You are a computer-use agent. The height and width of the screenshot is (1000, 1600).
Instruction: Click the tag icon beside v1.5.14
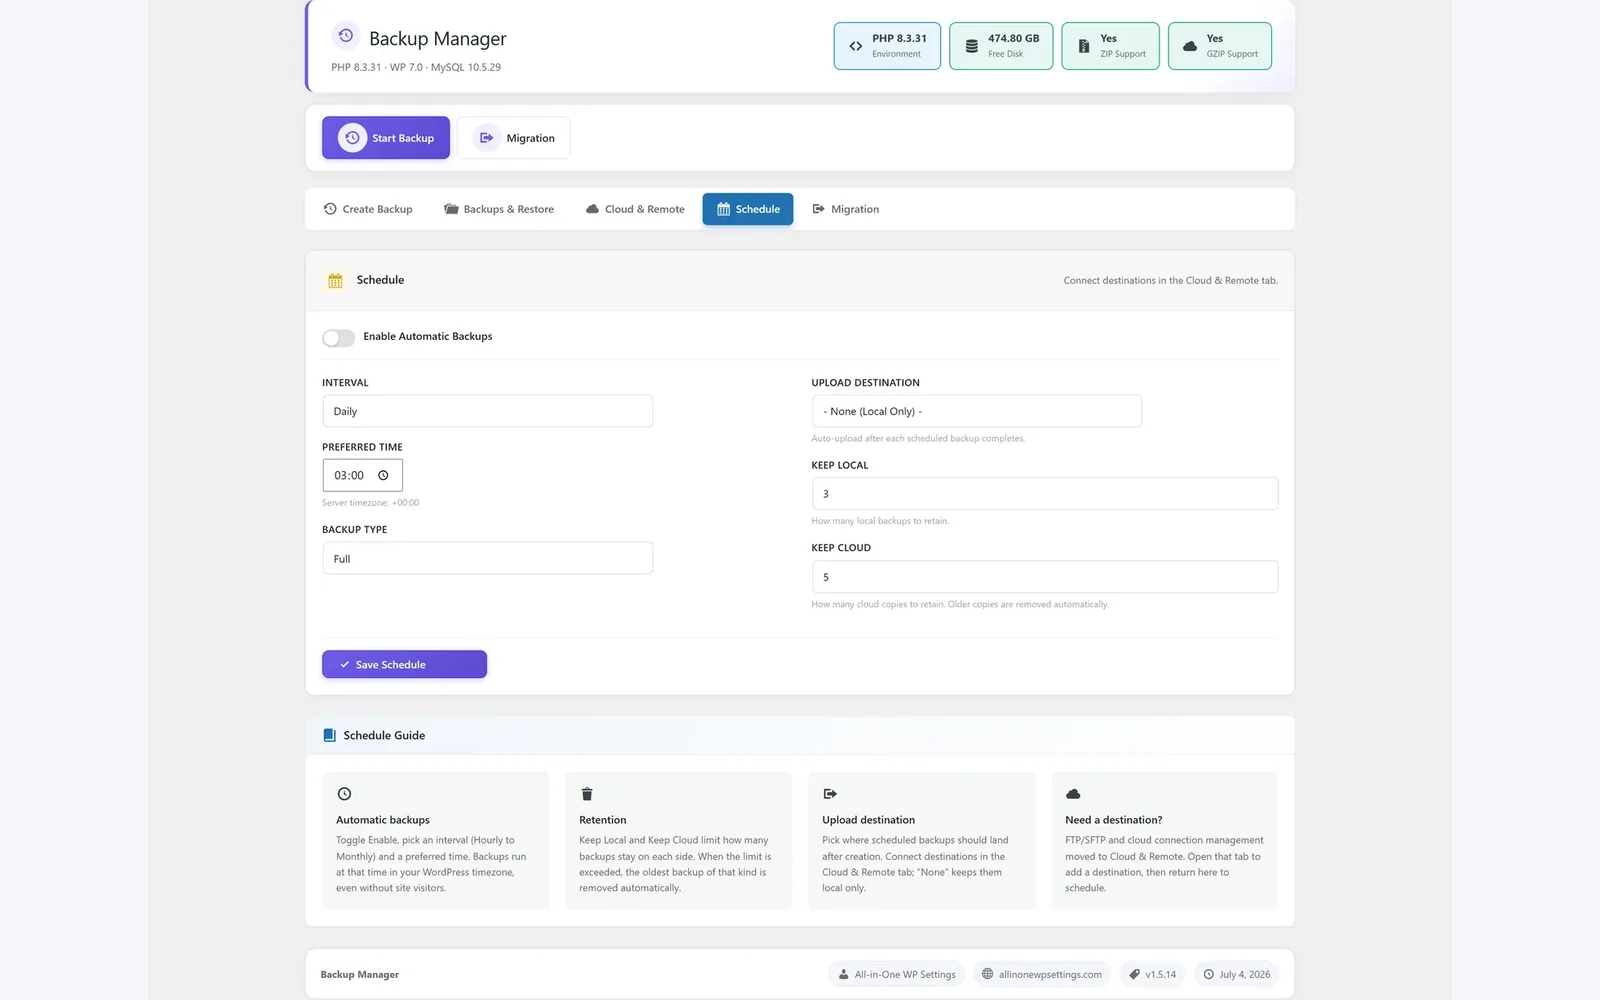(1135, 974)
